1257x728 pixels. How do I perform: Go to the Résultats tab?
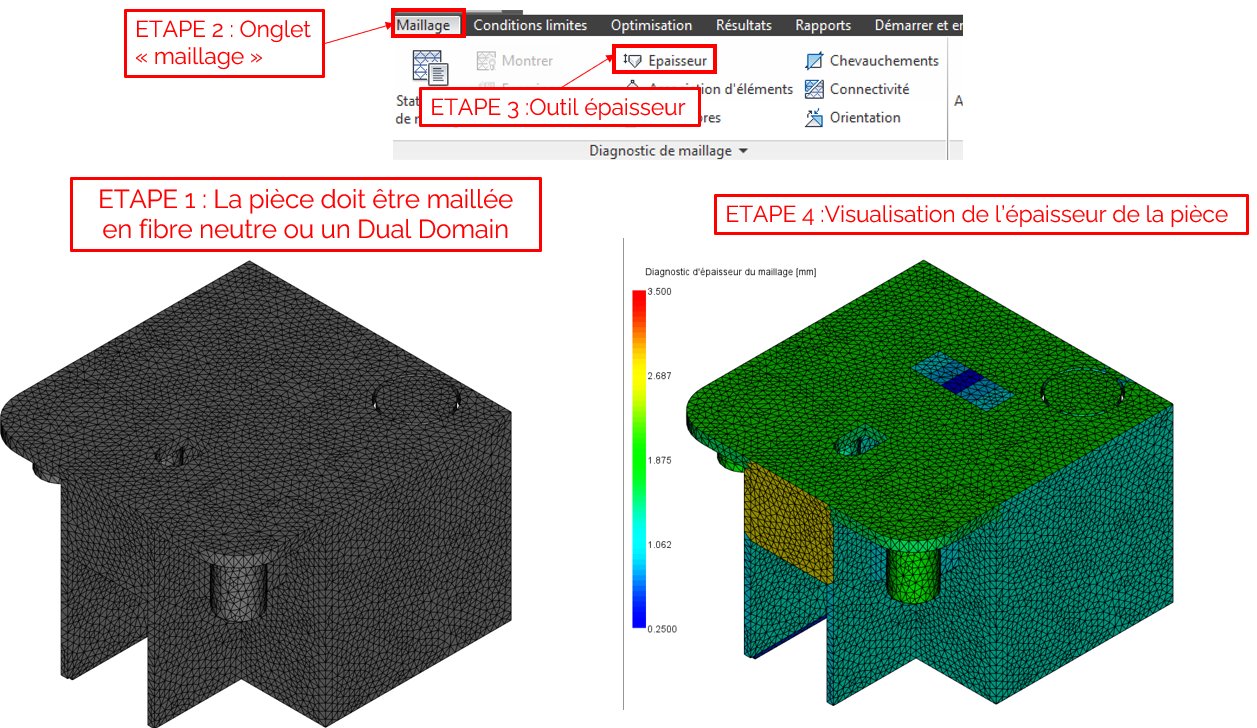[743, 25]
